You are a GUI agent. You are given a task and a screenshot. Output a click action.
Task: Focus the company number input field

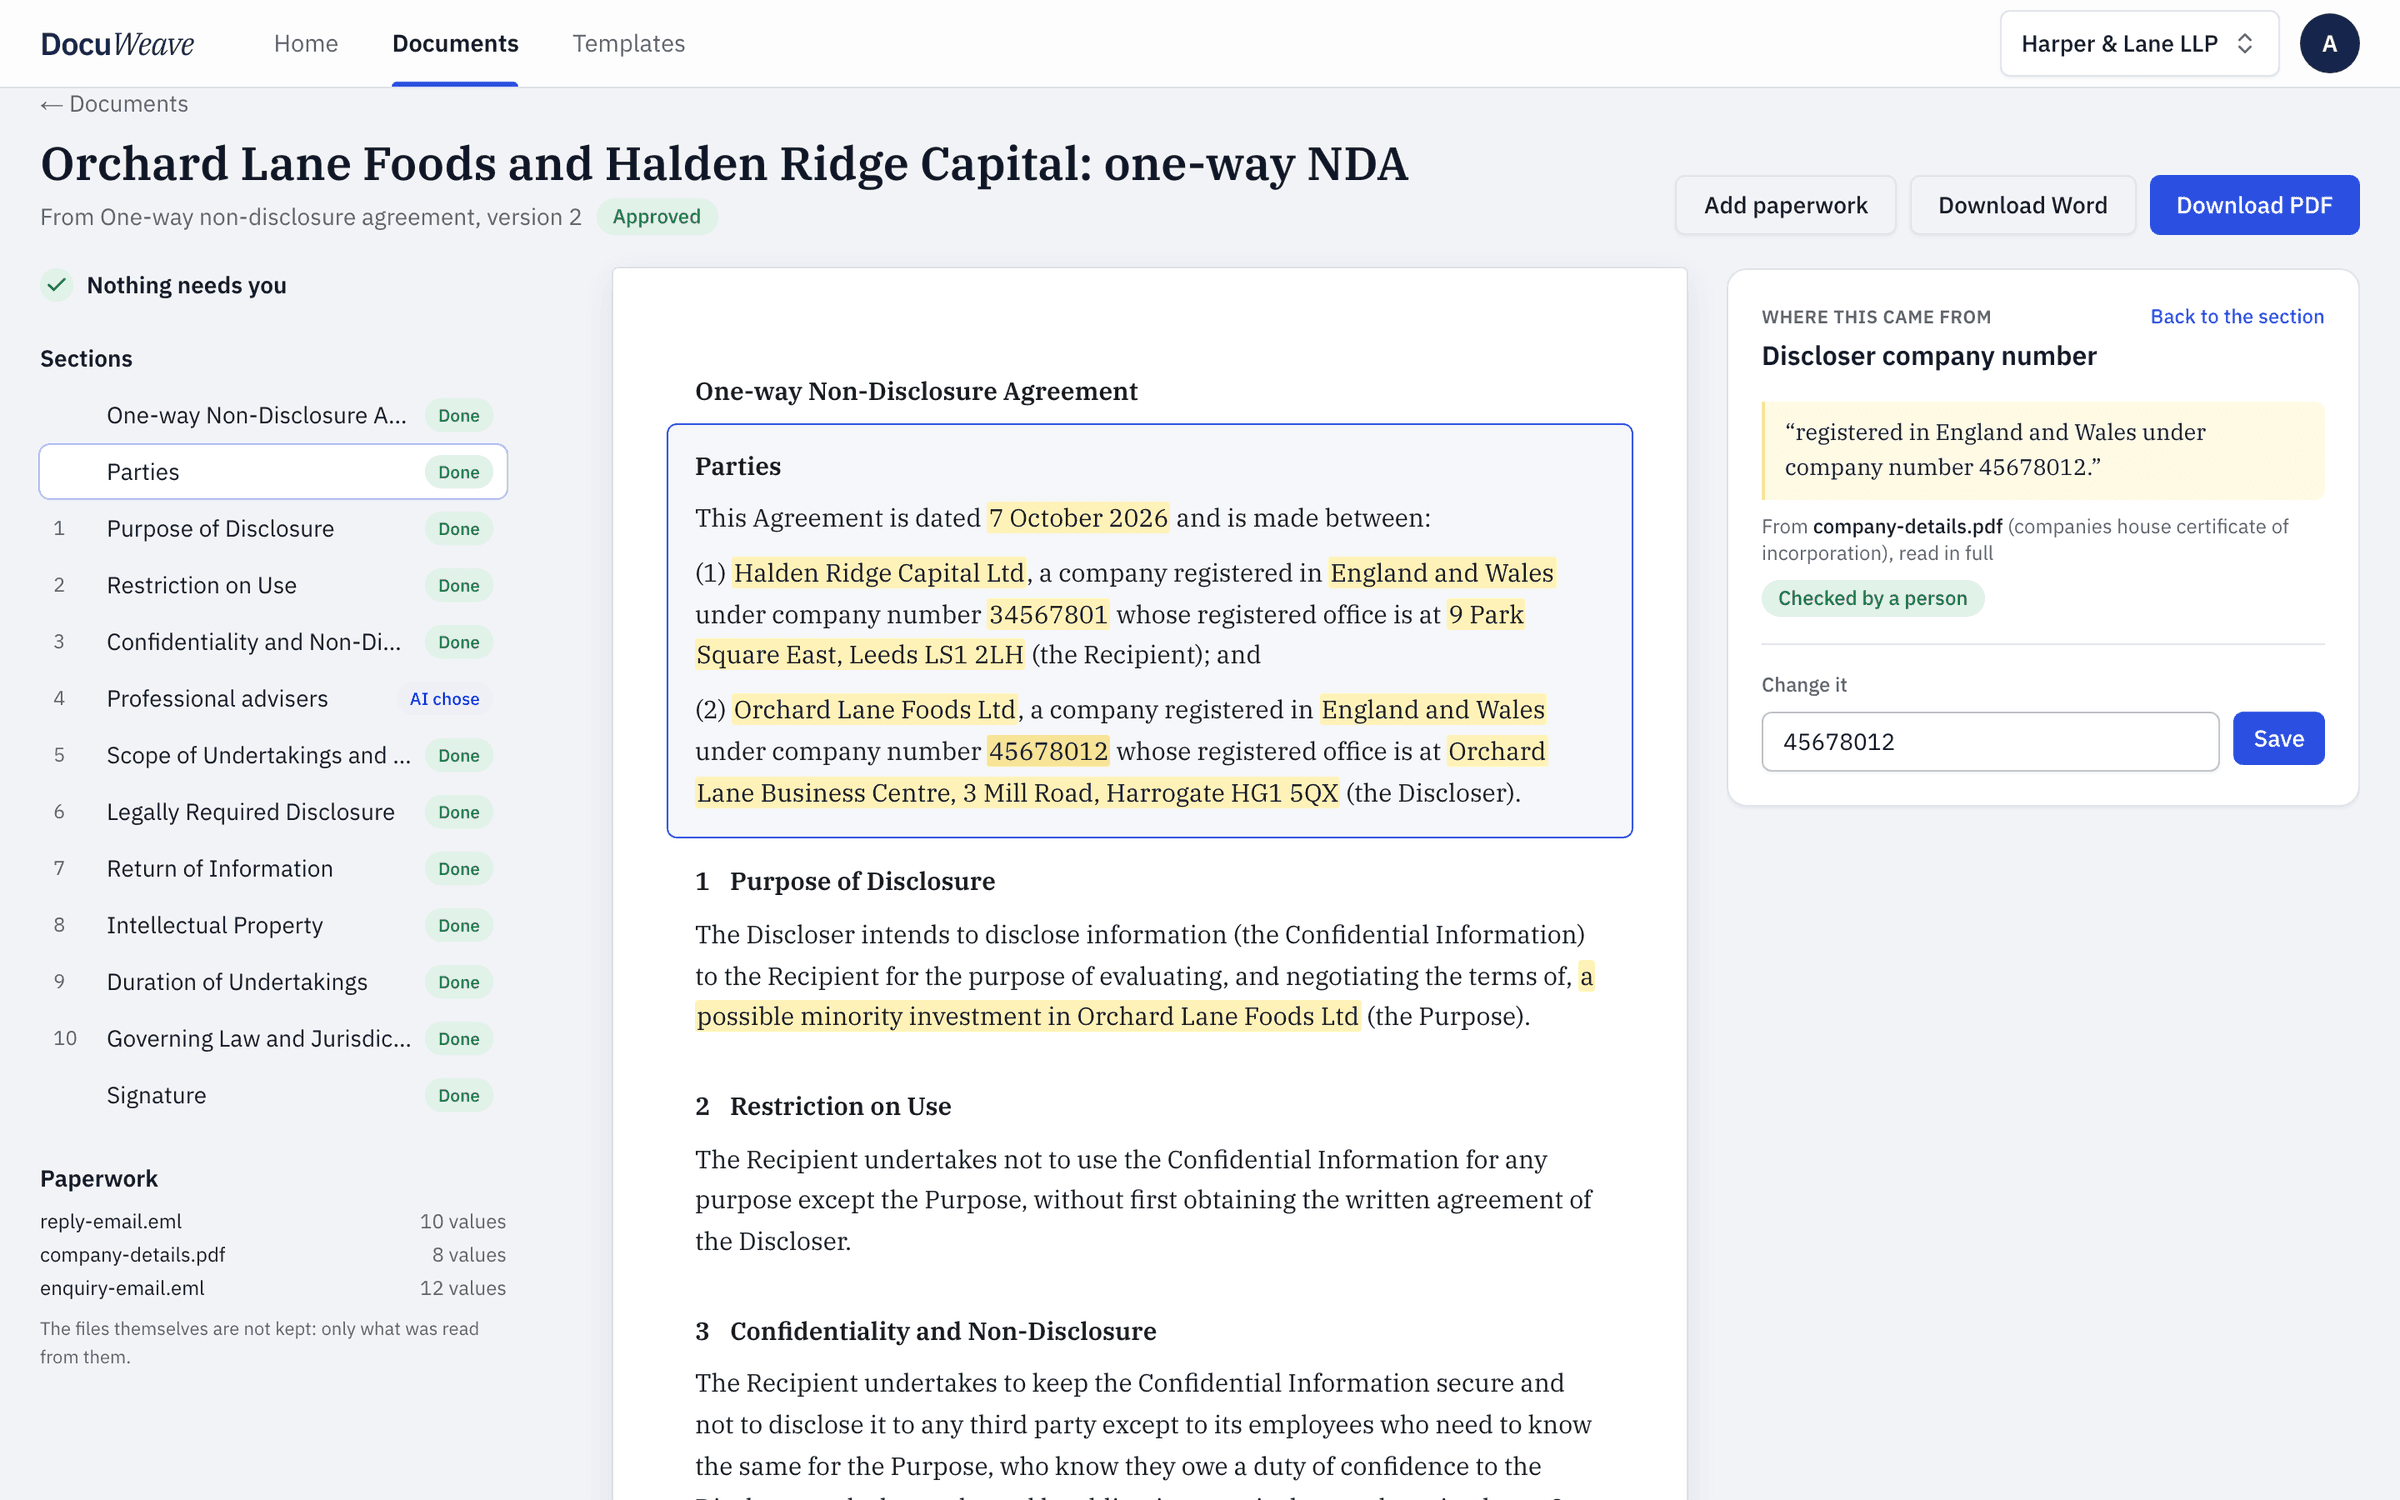point(1990,741)
